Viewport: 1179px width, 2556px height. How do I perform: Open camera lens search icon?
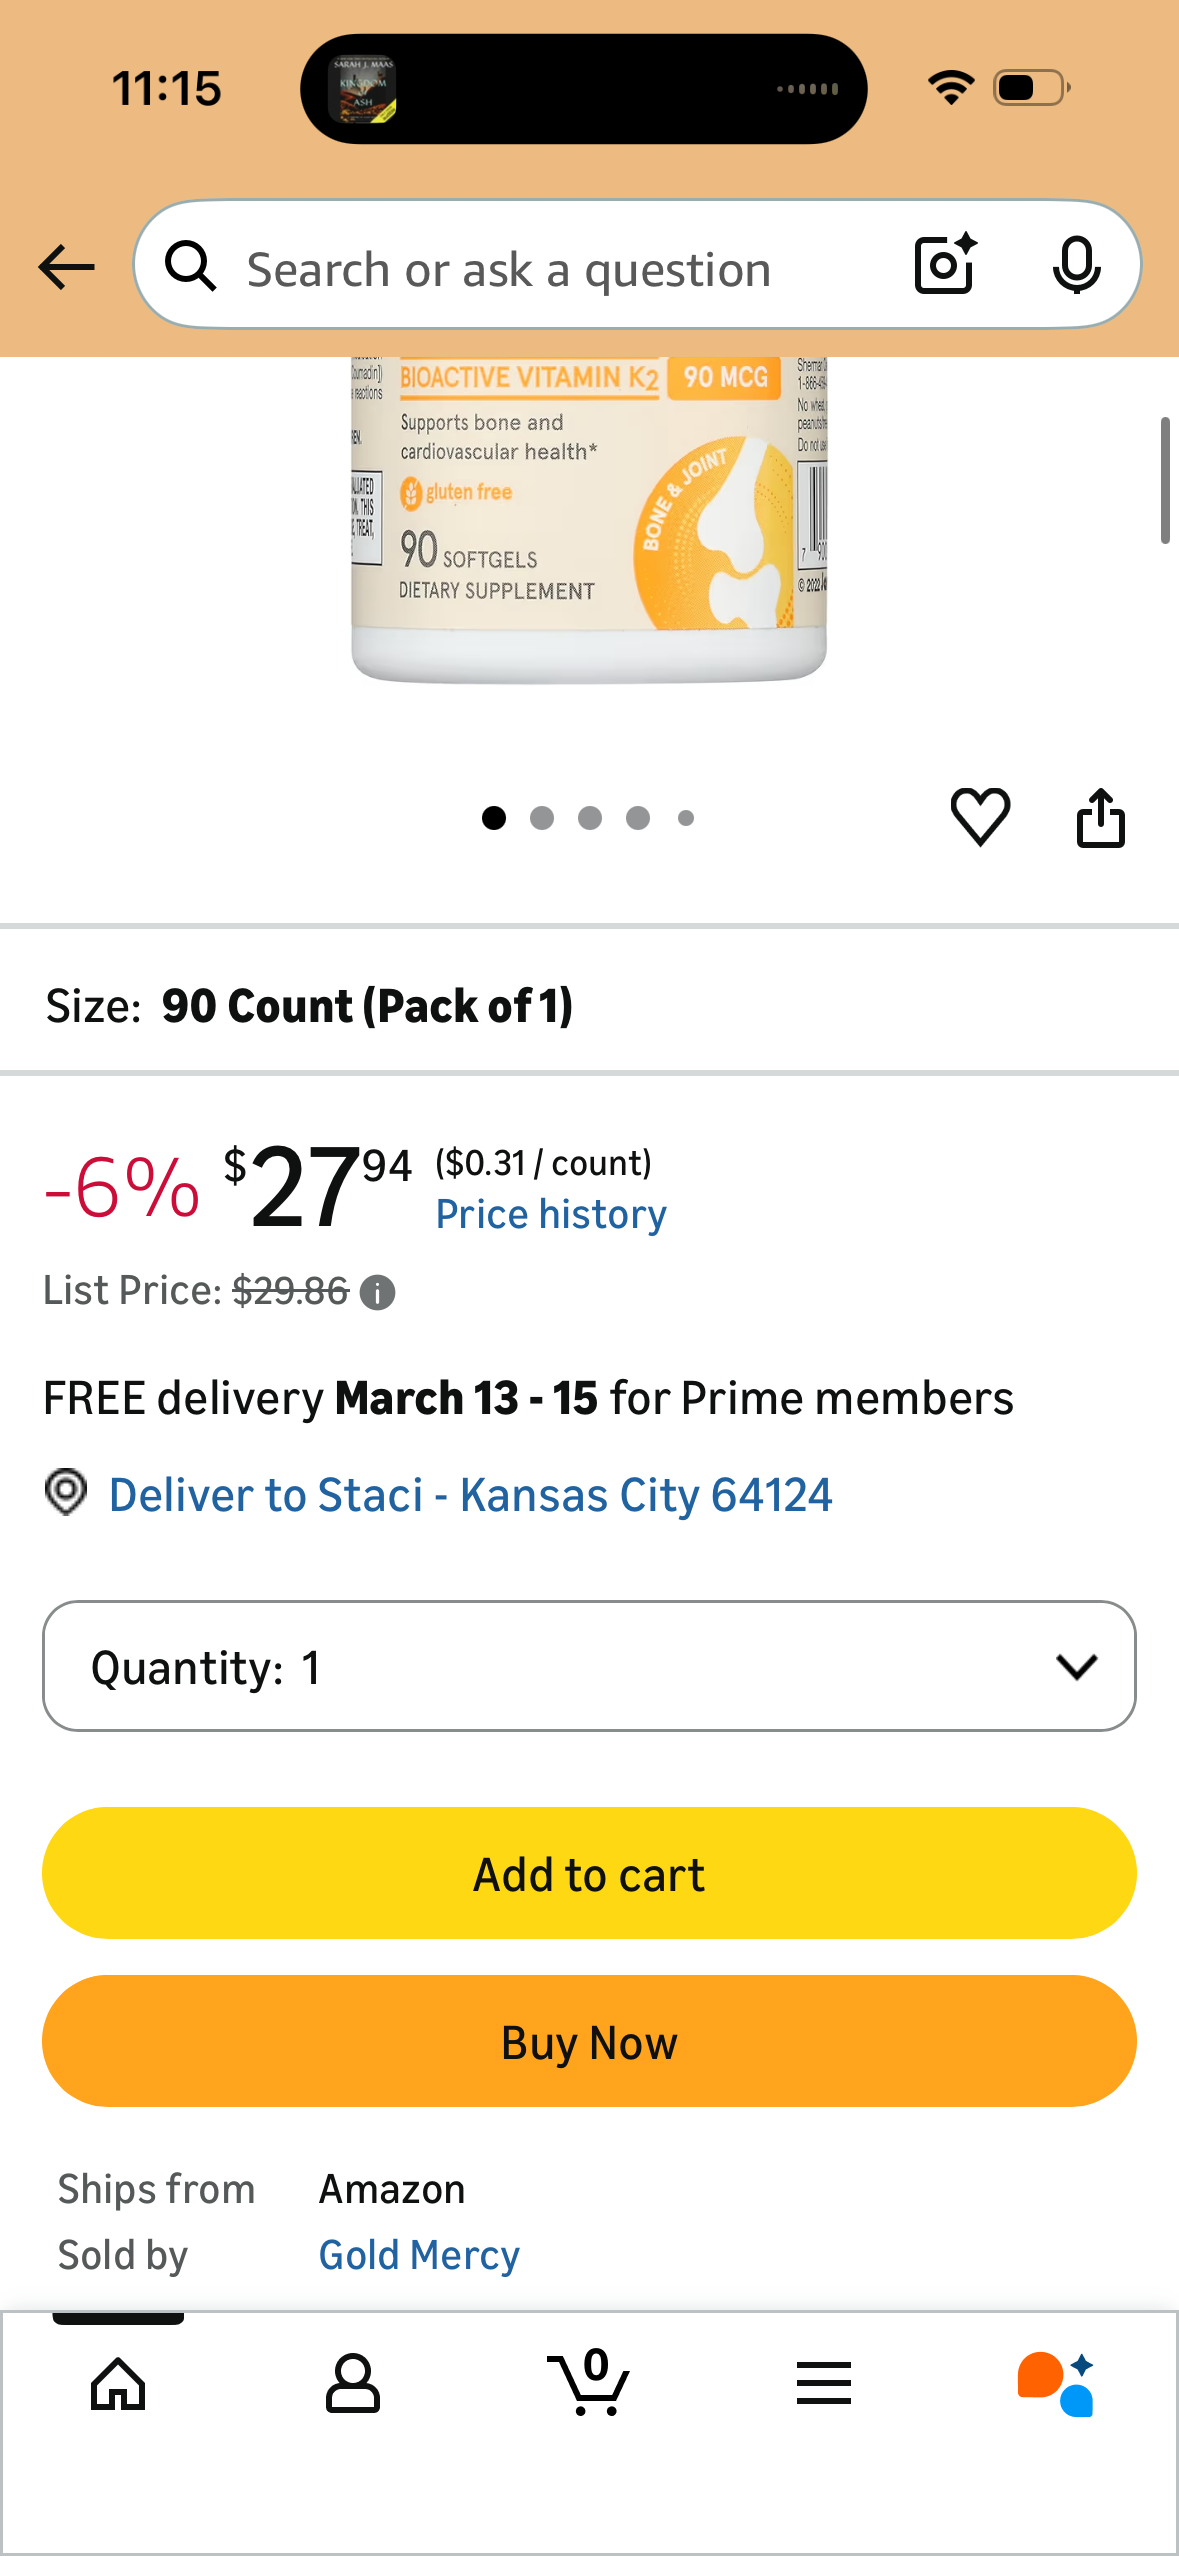[x=945, y=265]
